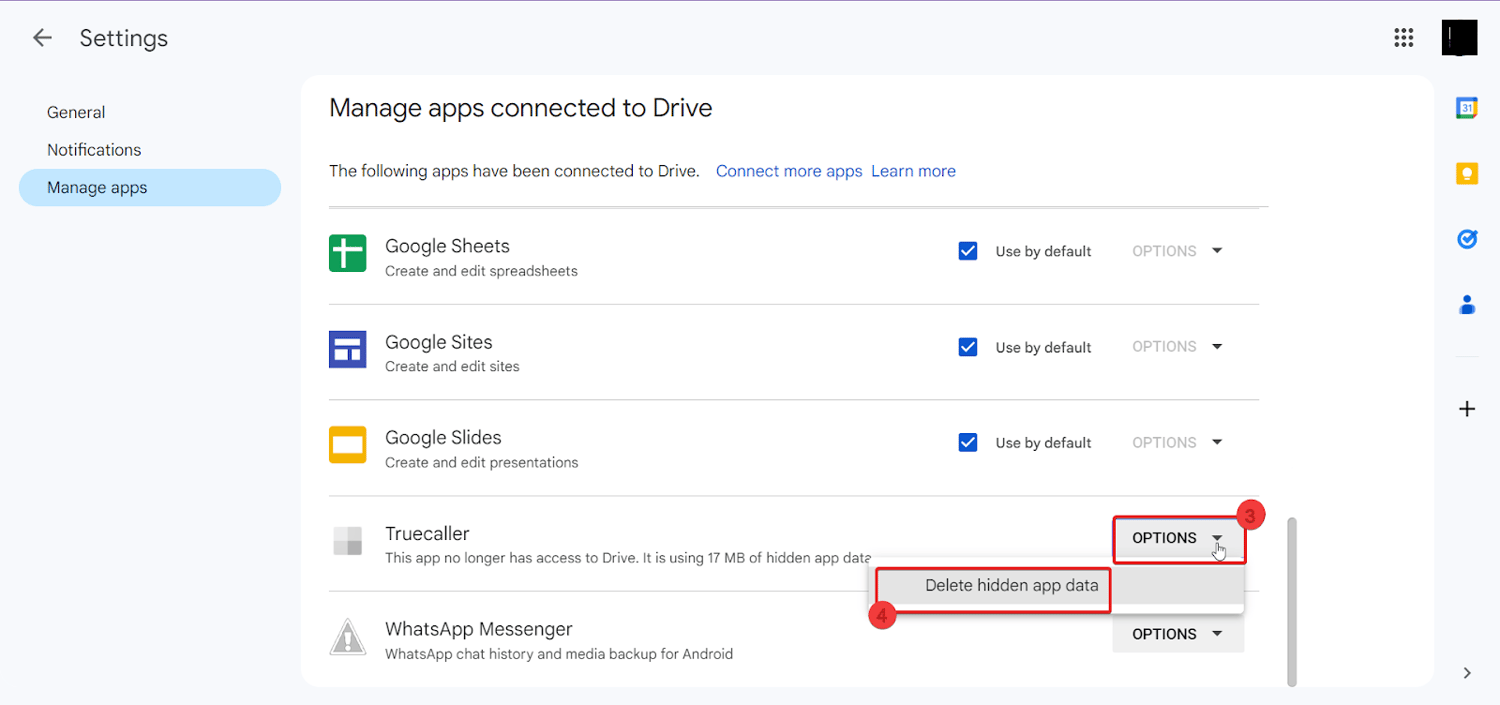Choose Delete hidden app data

[x=1012, y=586]
